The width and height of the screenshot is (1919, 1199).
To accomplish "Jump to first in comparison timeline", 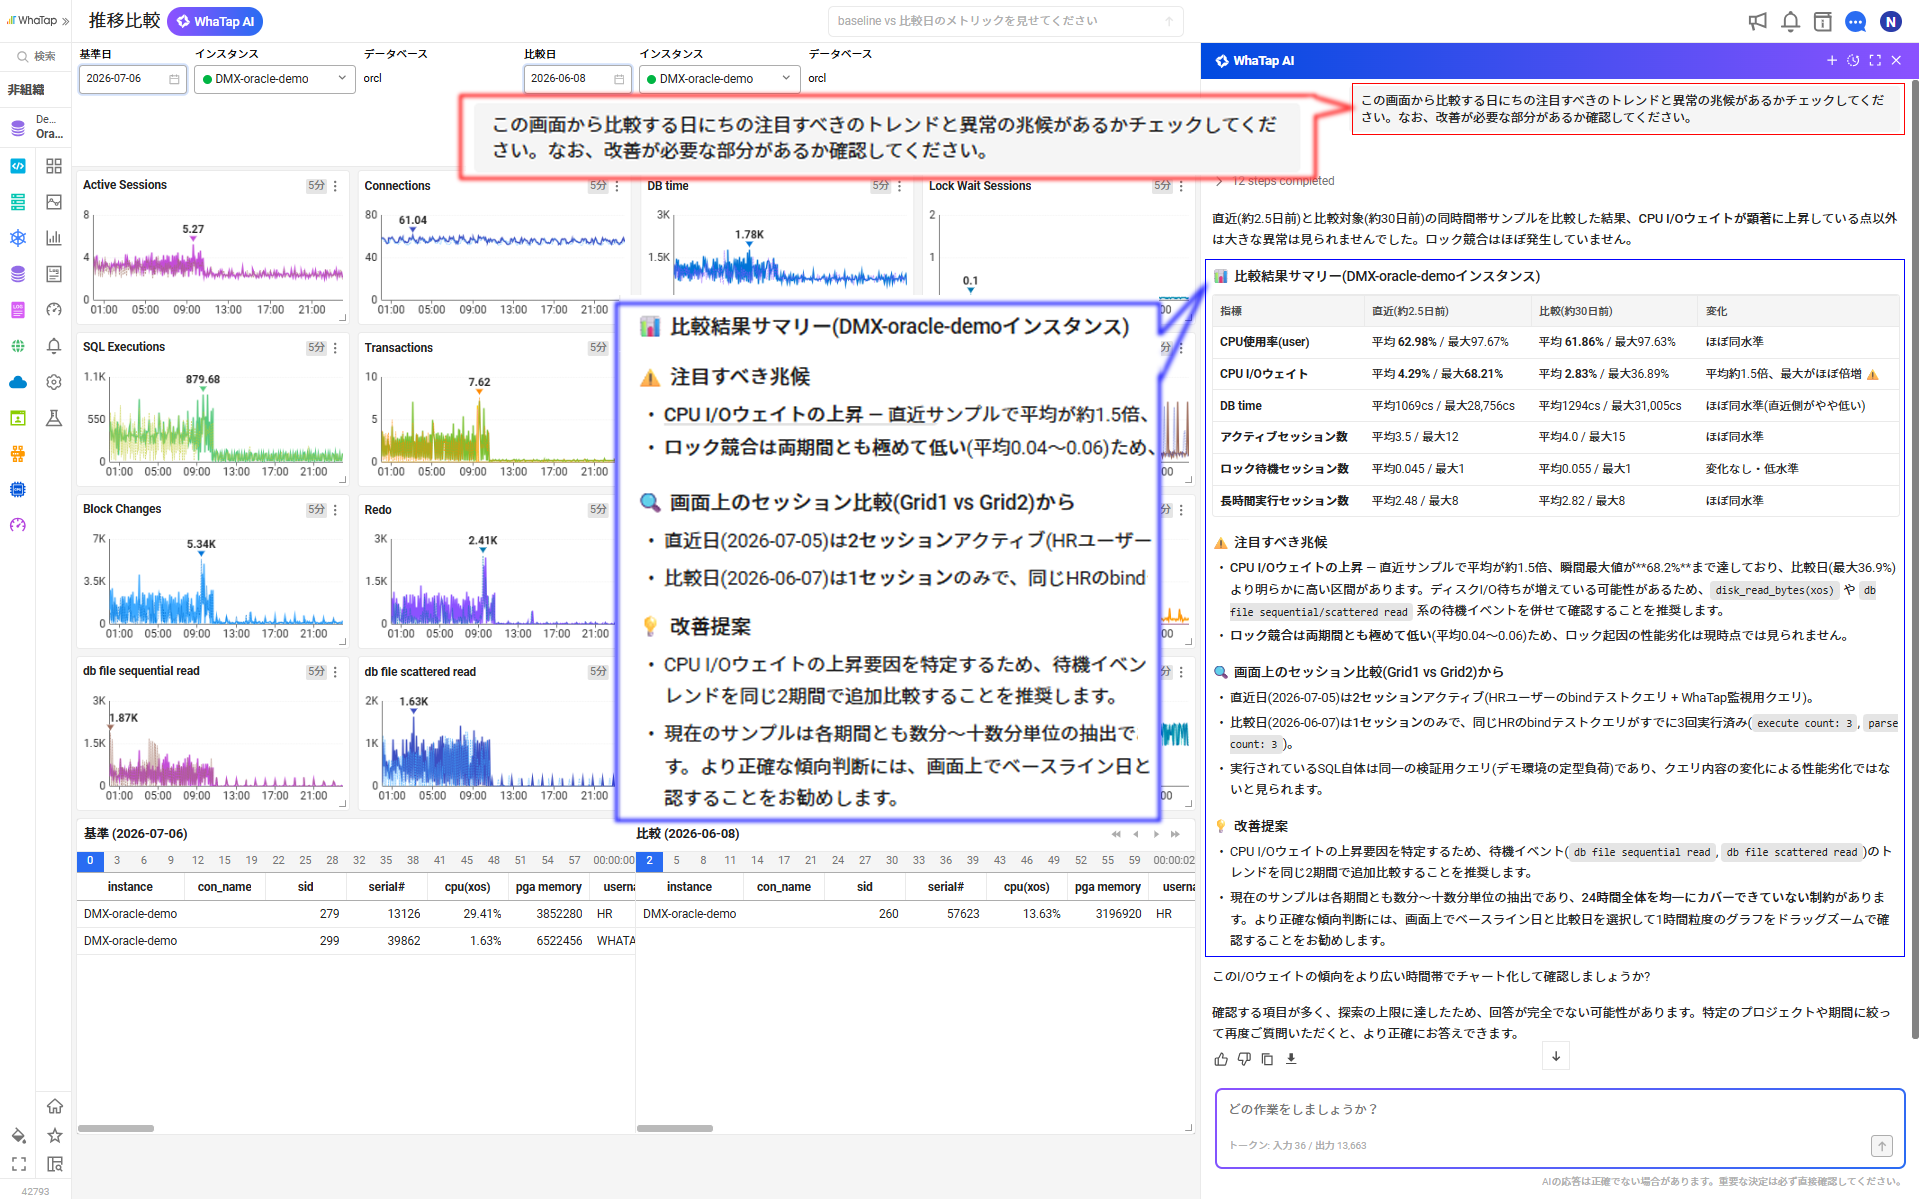I will click(x=1116, y=834).
